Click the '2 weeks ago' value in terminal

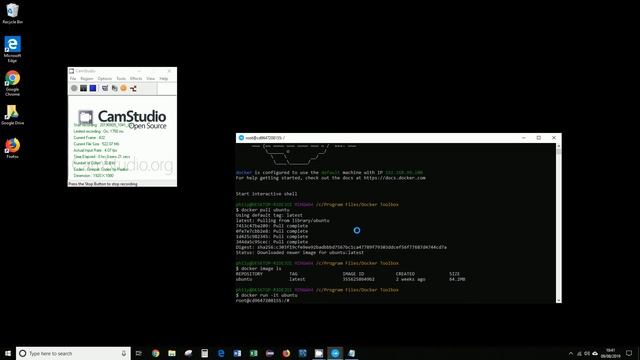[x=411, y=279]
